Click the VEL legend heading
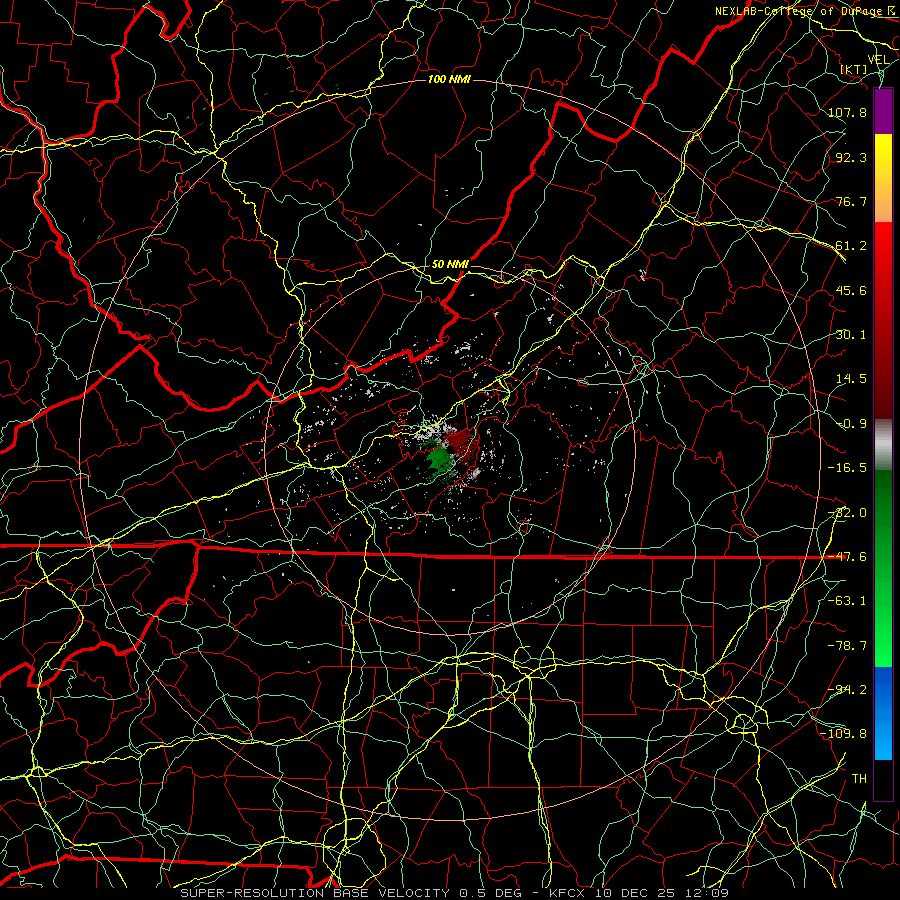900x900 pixels. (878, 60)
